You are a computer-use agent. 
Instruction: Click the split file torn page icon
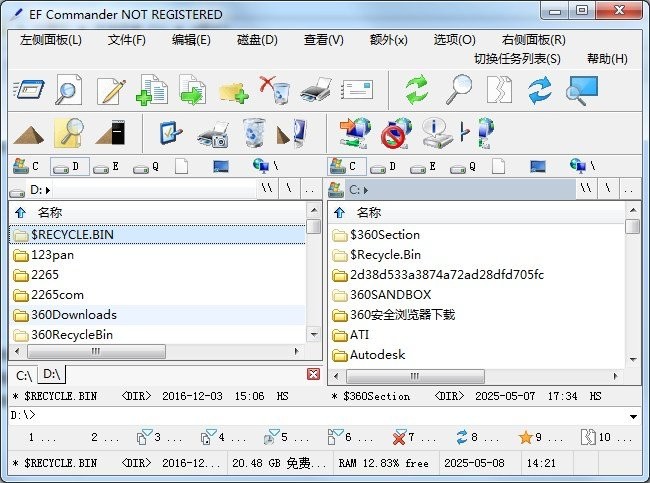[x=499, y=90]
